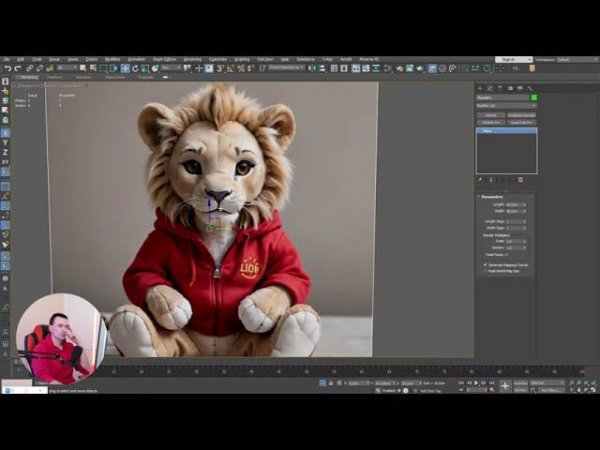
Task: Enable the Real-World Map Size checkbox
Action: [x=485, y=271]
